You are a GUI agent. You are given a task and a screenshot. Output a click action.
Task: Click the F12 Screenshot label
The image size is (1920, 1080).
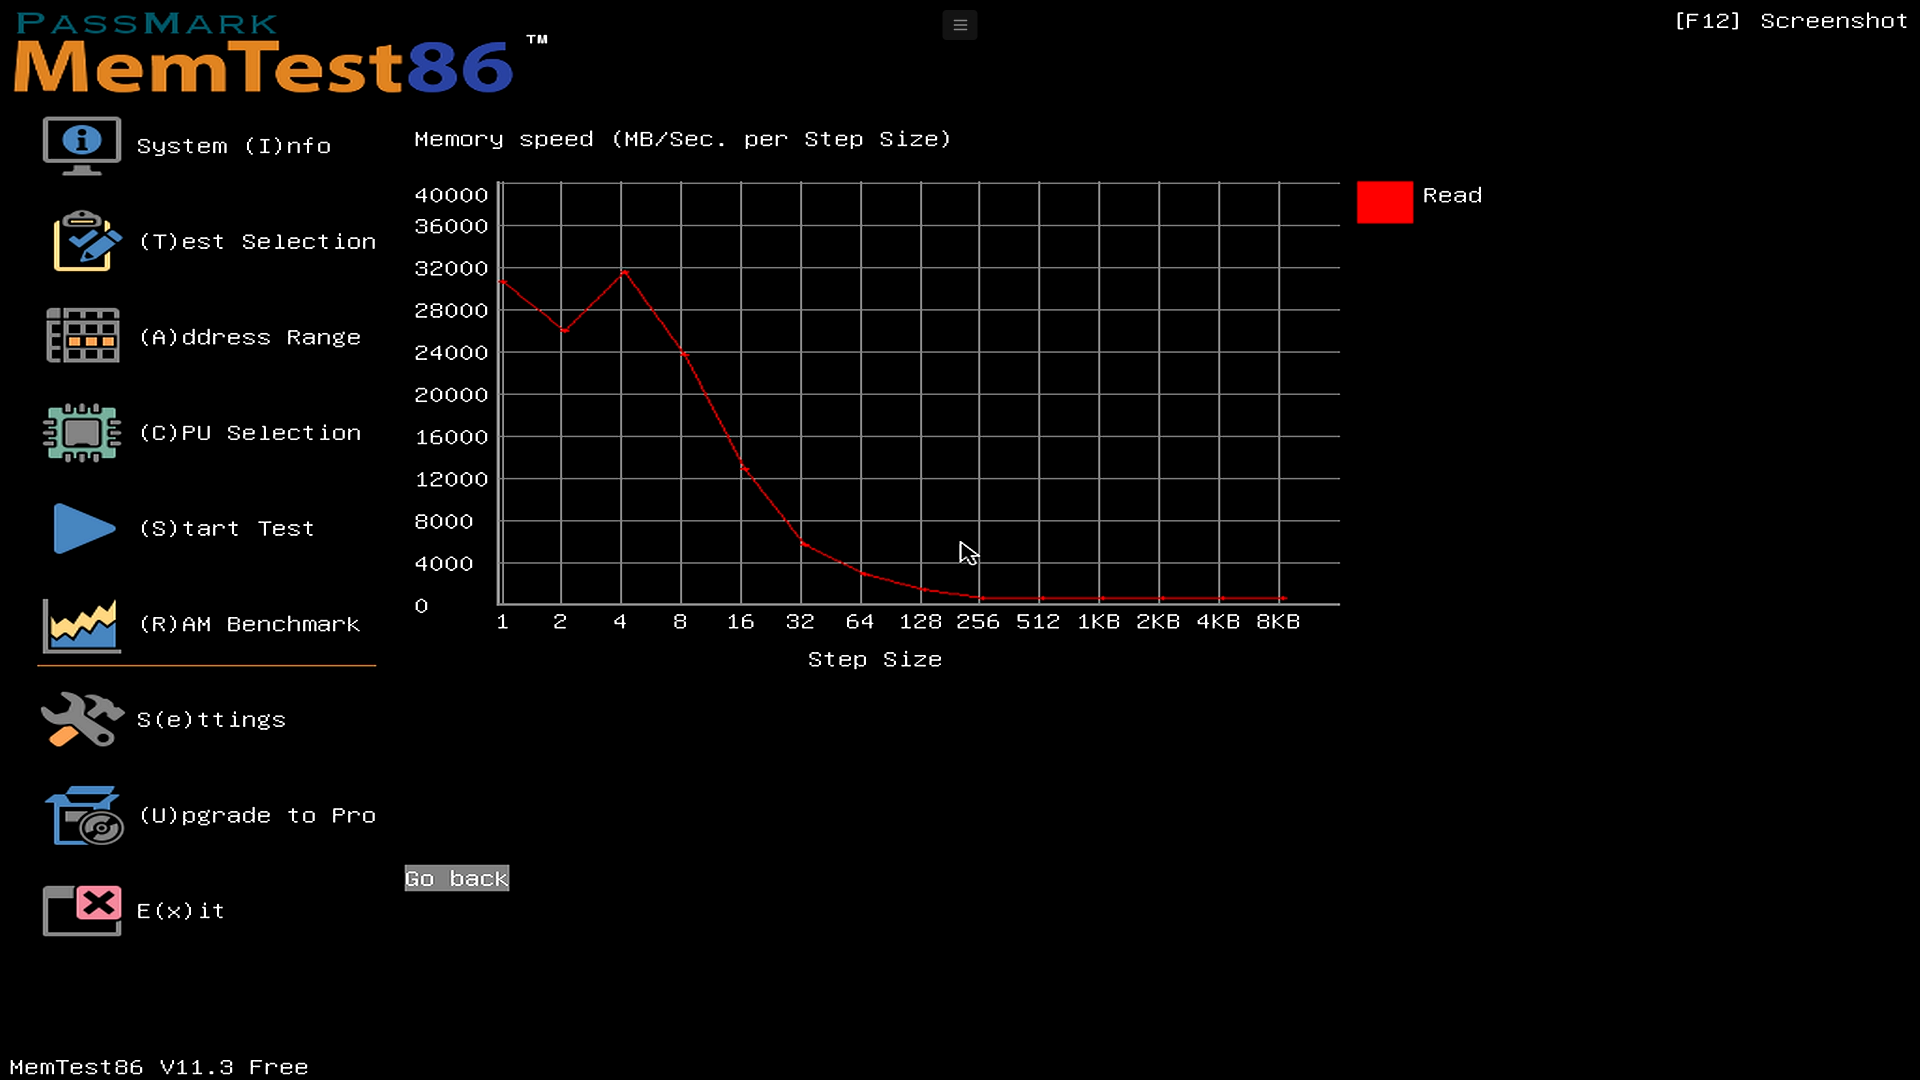(1790, 21)
